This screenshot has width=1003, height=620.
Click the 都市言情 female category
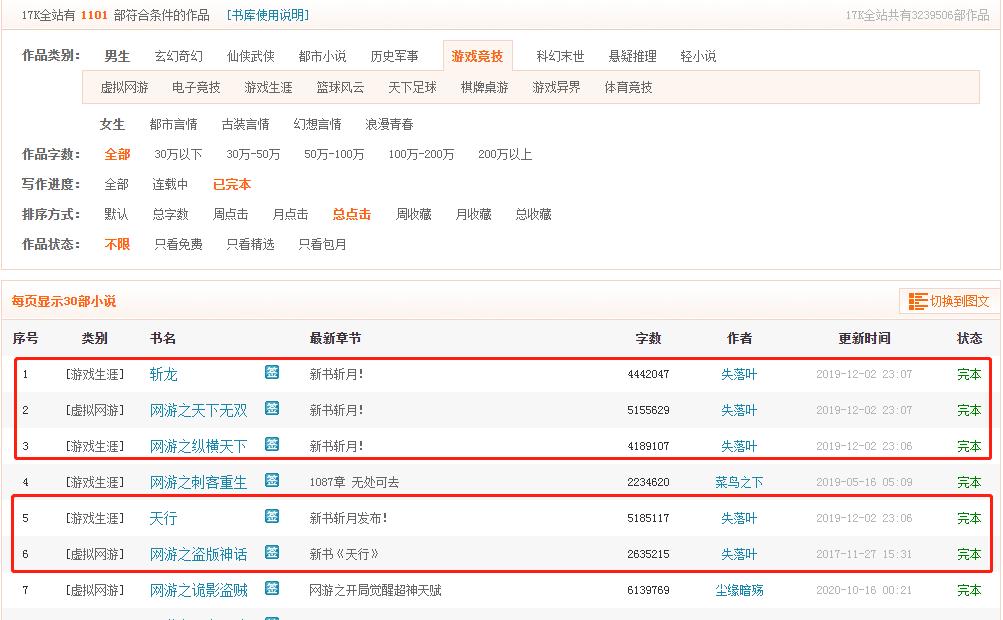coord(173,125)
